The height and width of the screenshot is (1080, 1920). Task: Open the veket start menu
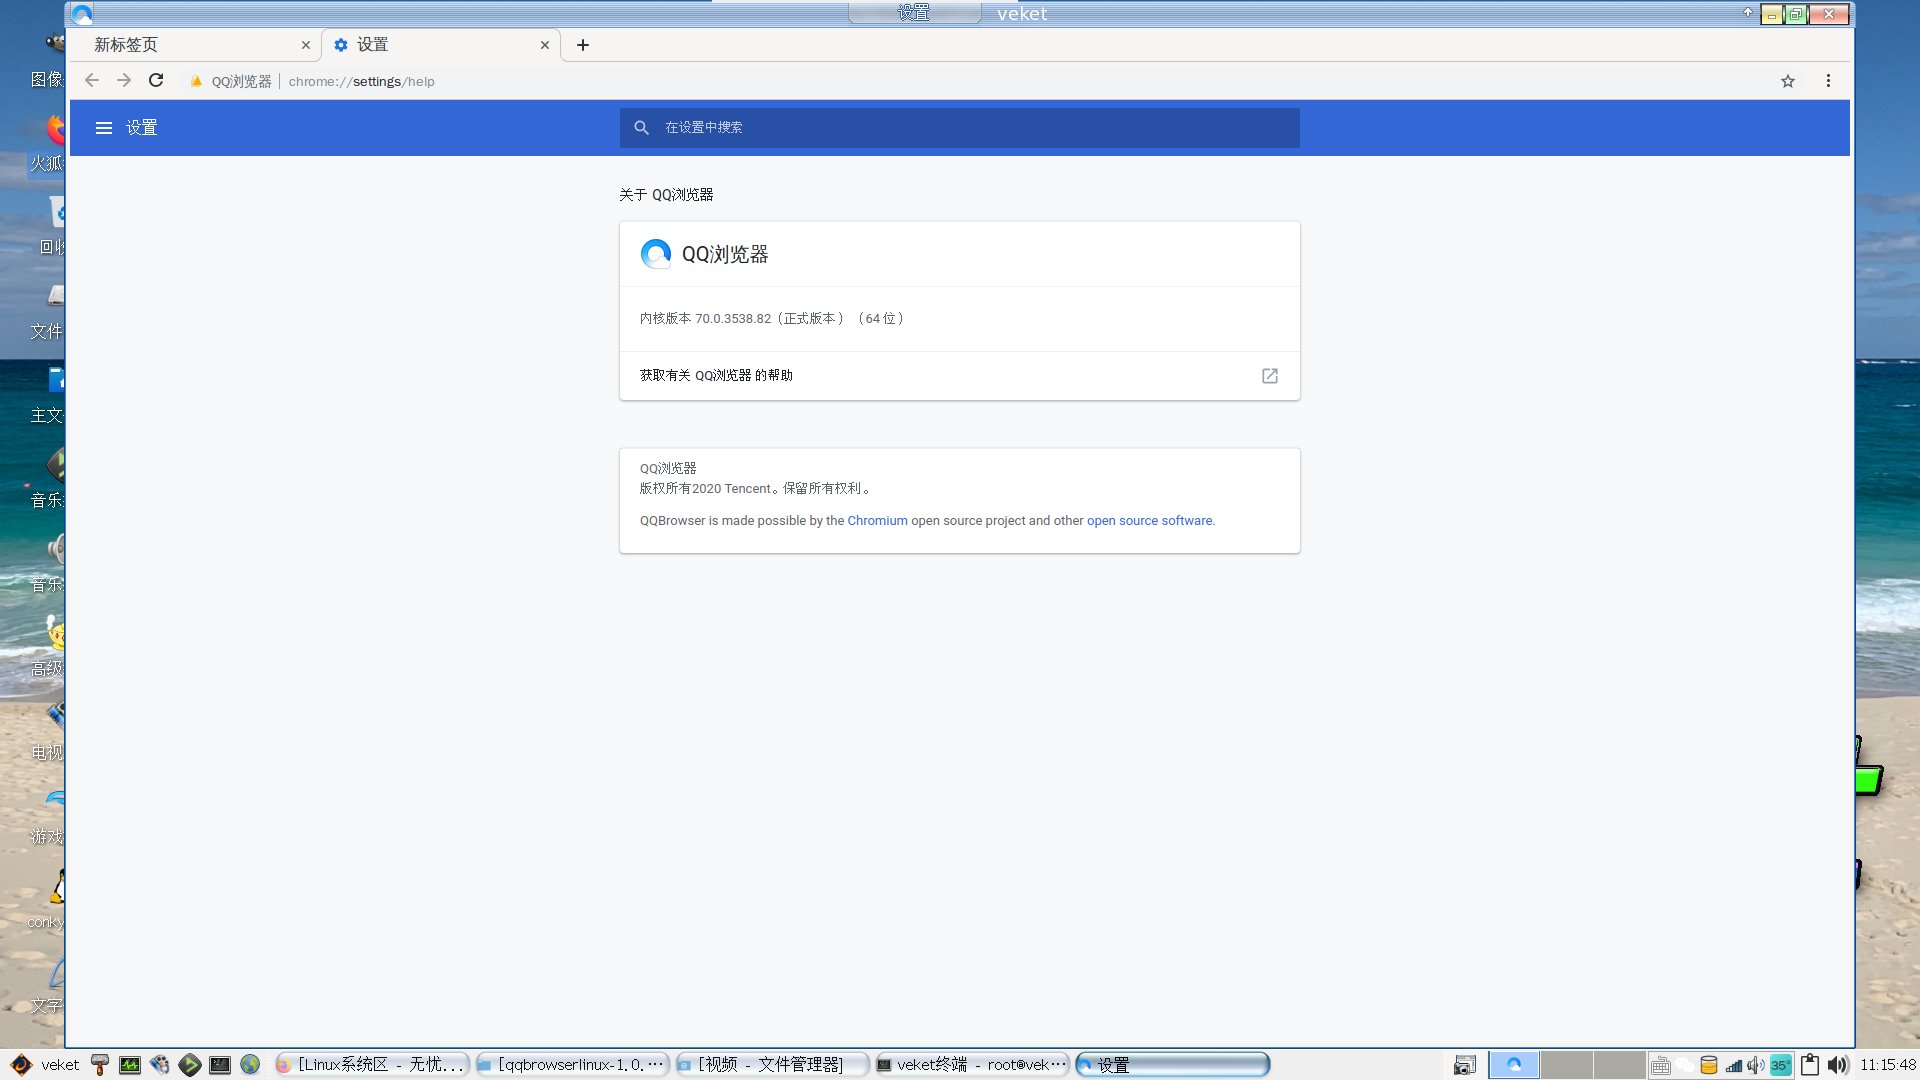pyautogui.click(x=45, y=1065)
